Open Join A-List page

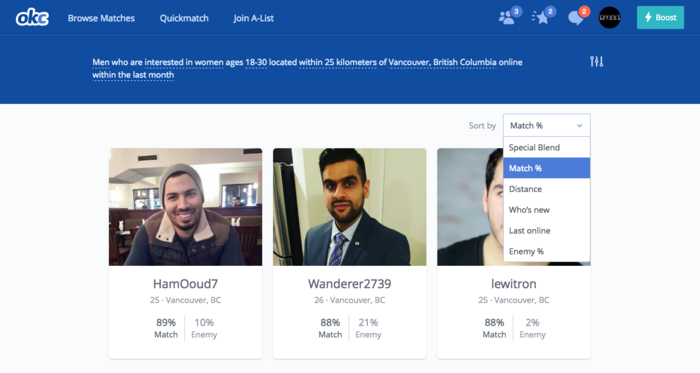click(x=253, y=18)
